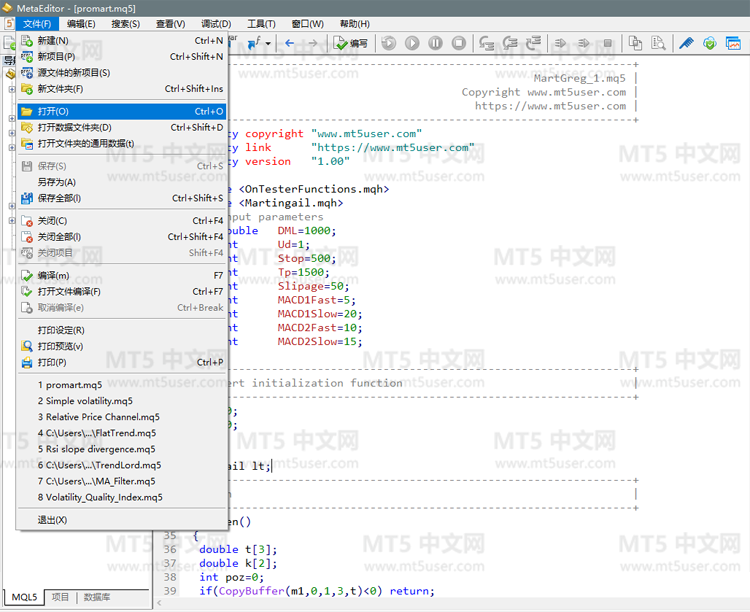The image size is (750, 612).
Task: Click the MQL5 cloud protector shield icon
Action: (710, 44)
